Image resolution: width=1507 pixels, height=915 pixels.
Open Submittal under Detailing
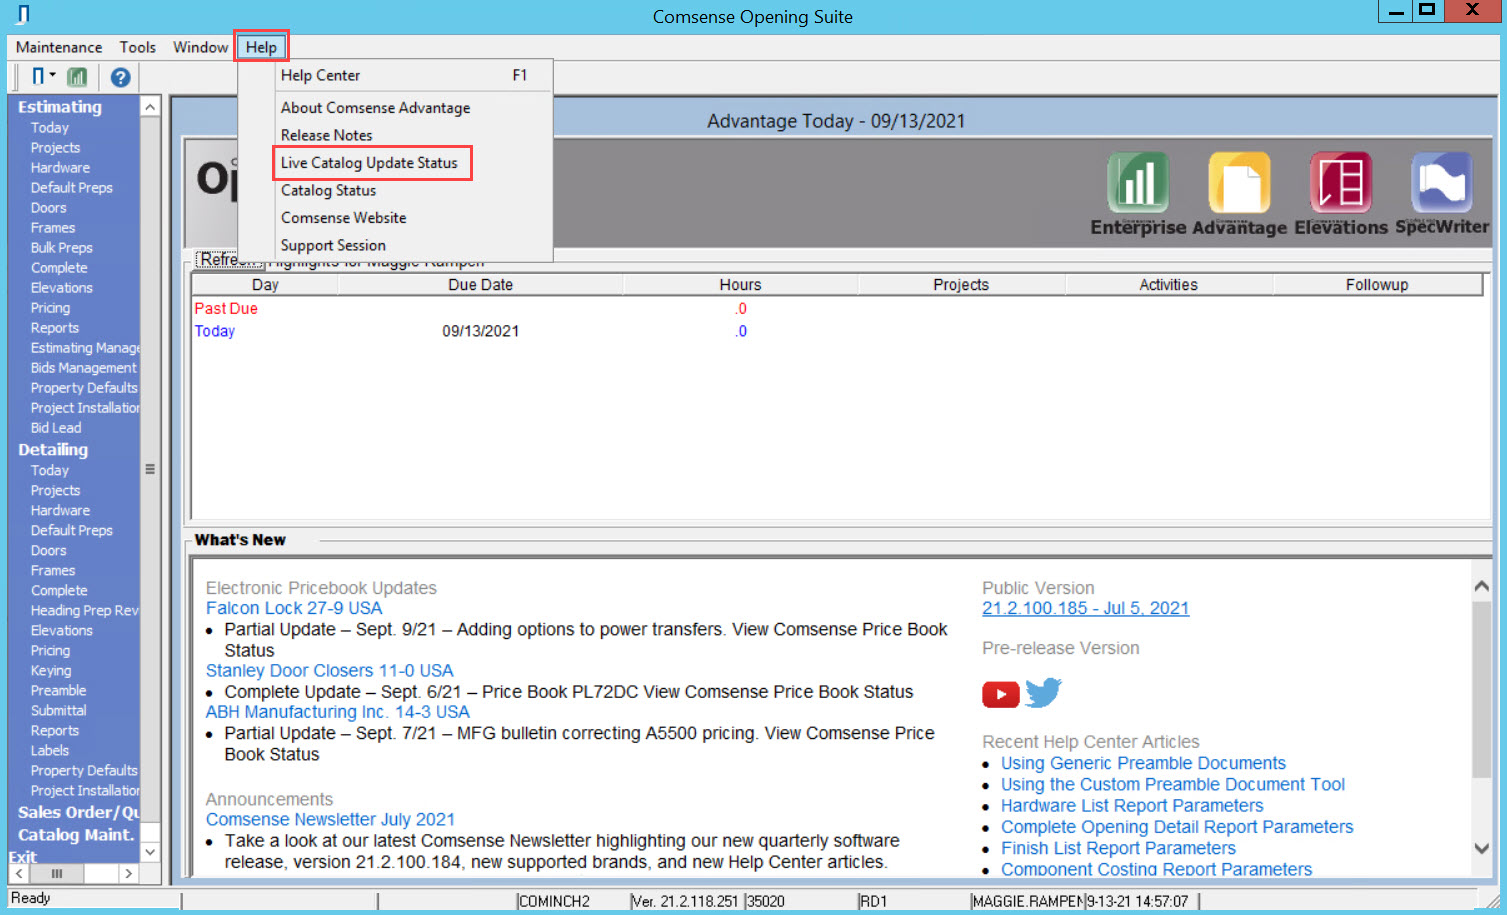pyautogui.click(x=58, y=711)
